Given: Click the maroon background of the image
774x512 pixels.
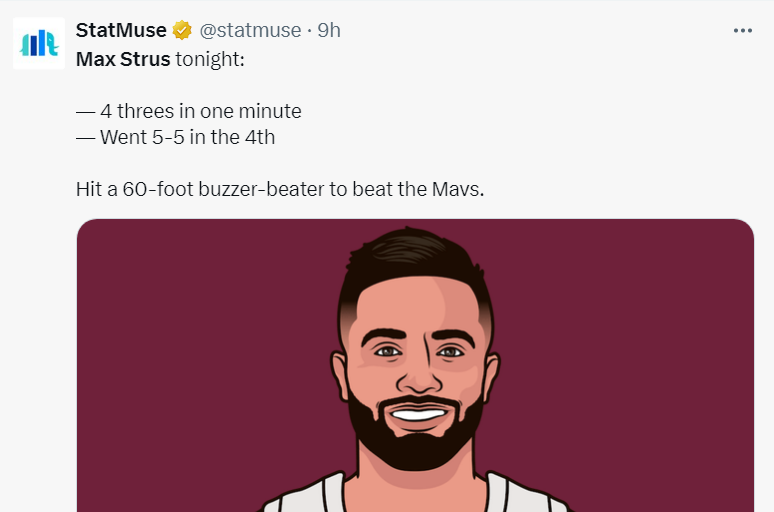Looking at the screenshot, I should (x=180, y=350).
